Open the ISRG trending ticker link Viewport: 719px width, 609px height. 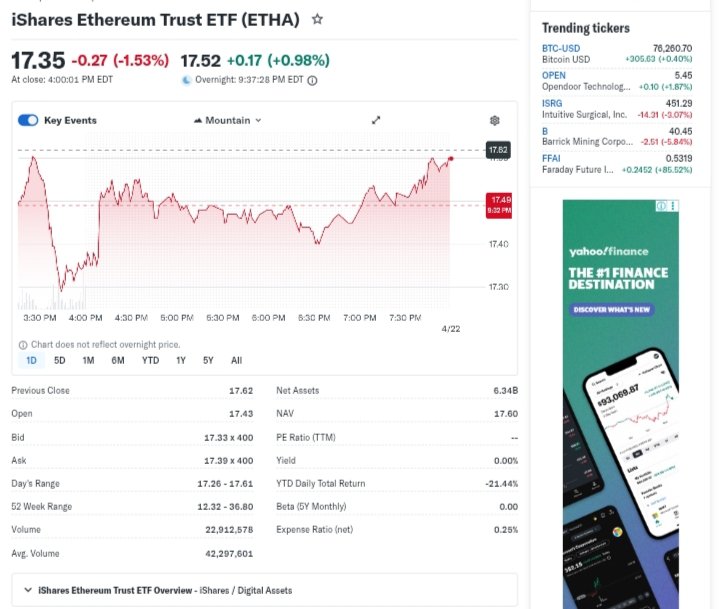tap(552, 103)
